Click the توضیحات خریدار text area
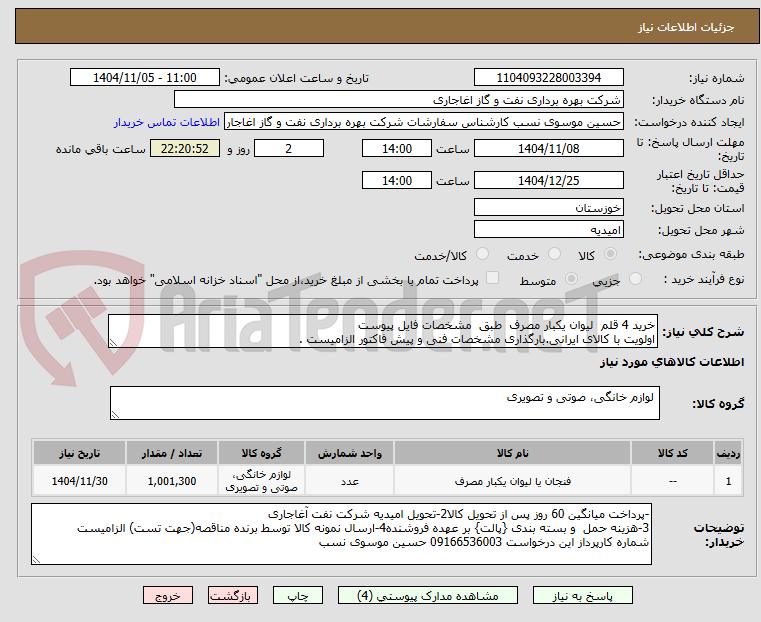The width and height of the screenshot is (761, 622). (341, 534)
